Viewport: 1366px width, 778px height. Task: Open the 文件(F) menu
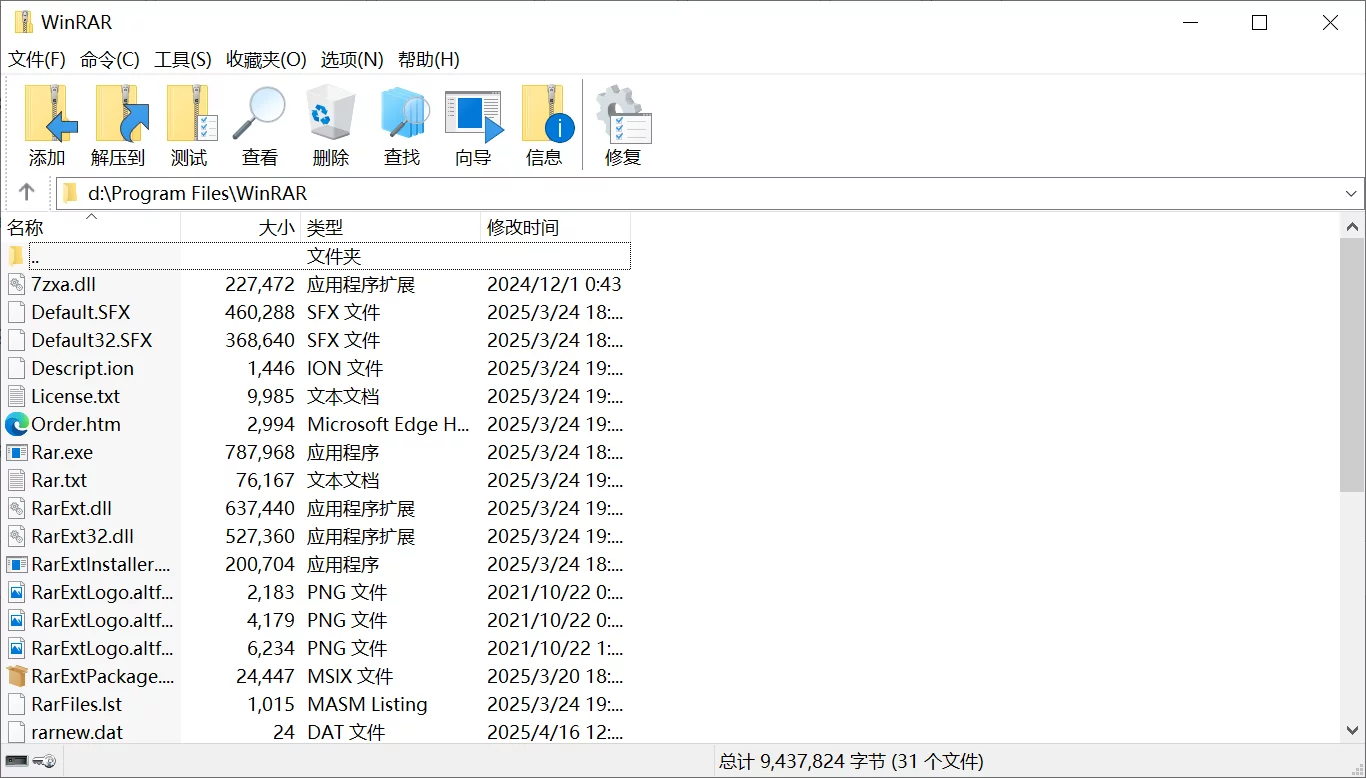point(37,59)
